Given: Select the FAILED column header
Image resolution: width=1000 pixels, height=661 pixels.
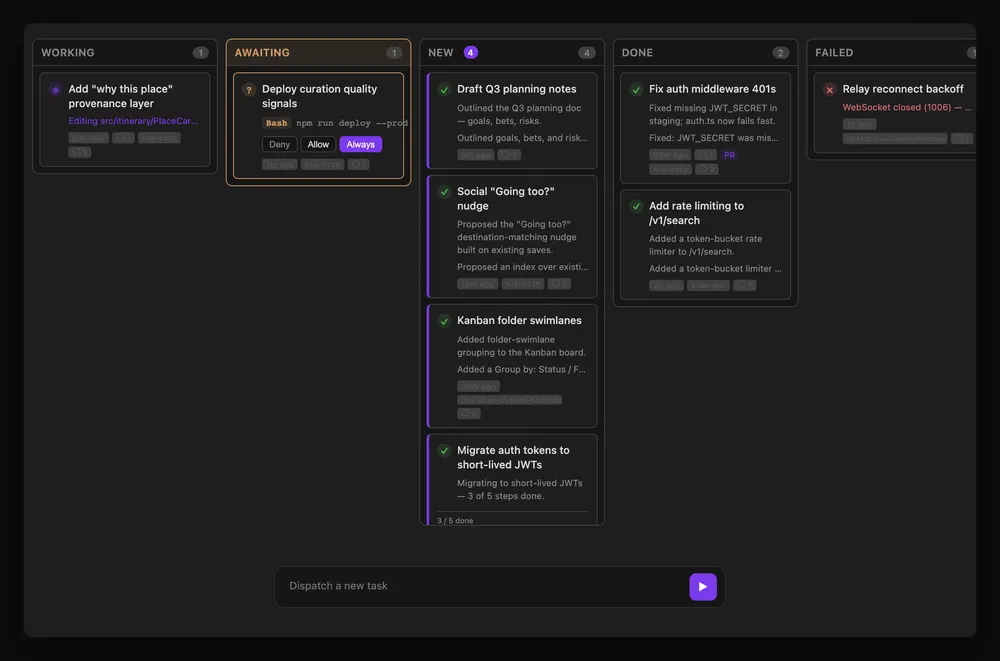Looking at the screenshot, I should coord(892,52).
